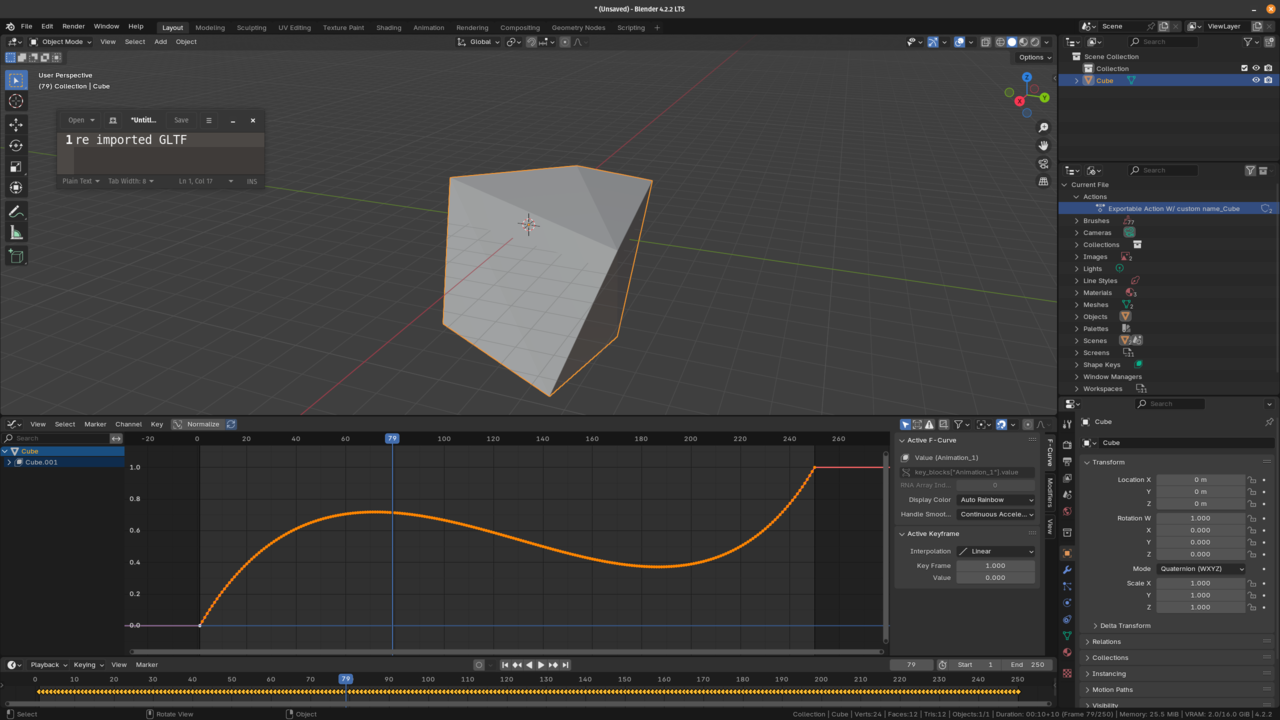Select the Annotate tool
The width and height of the screenshot is (1280, 720).
(16, 212)
